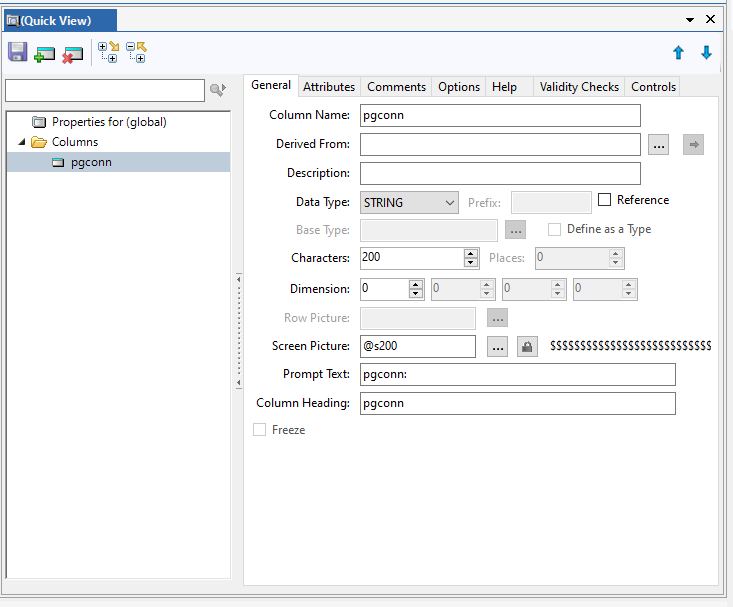Open the Data Type dropdown
Screen dimensions: 733x607
click(x=448, y=203)
